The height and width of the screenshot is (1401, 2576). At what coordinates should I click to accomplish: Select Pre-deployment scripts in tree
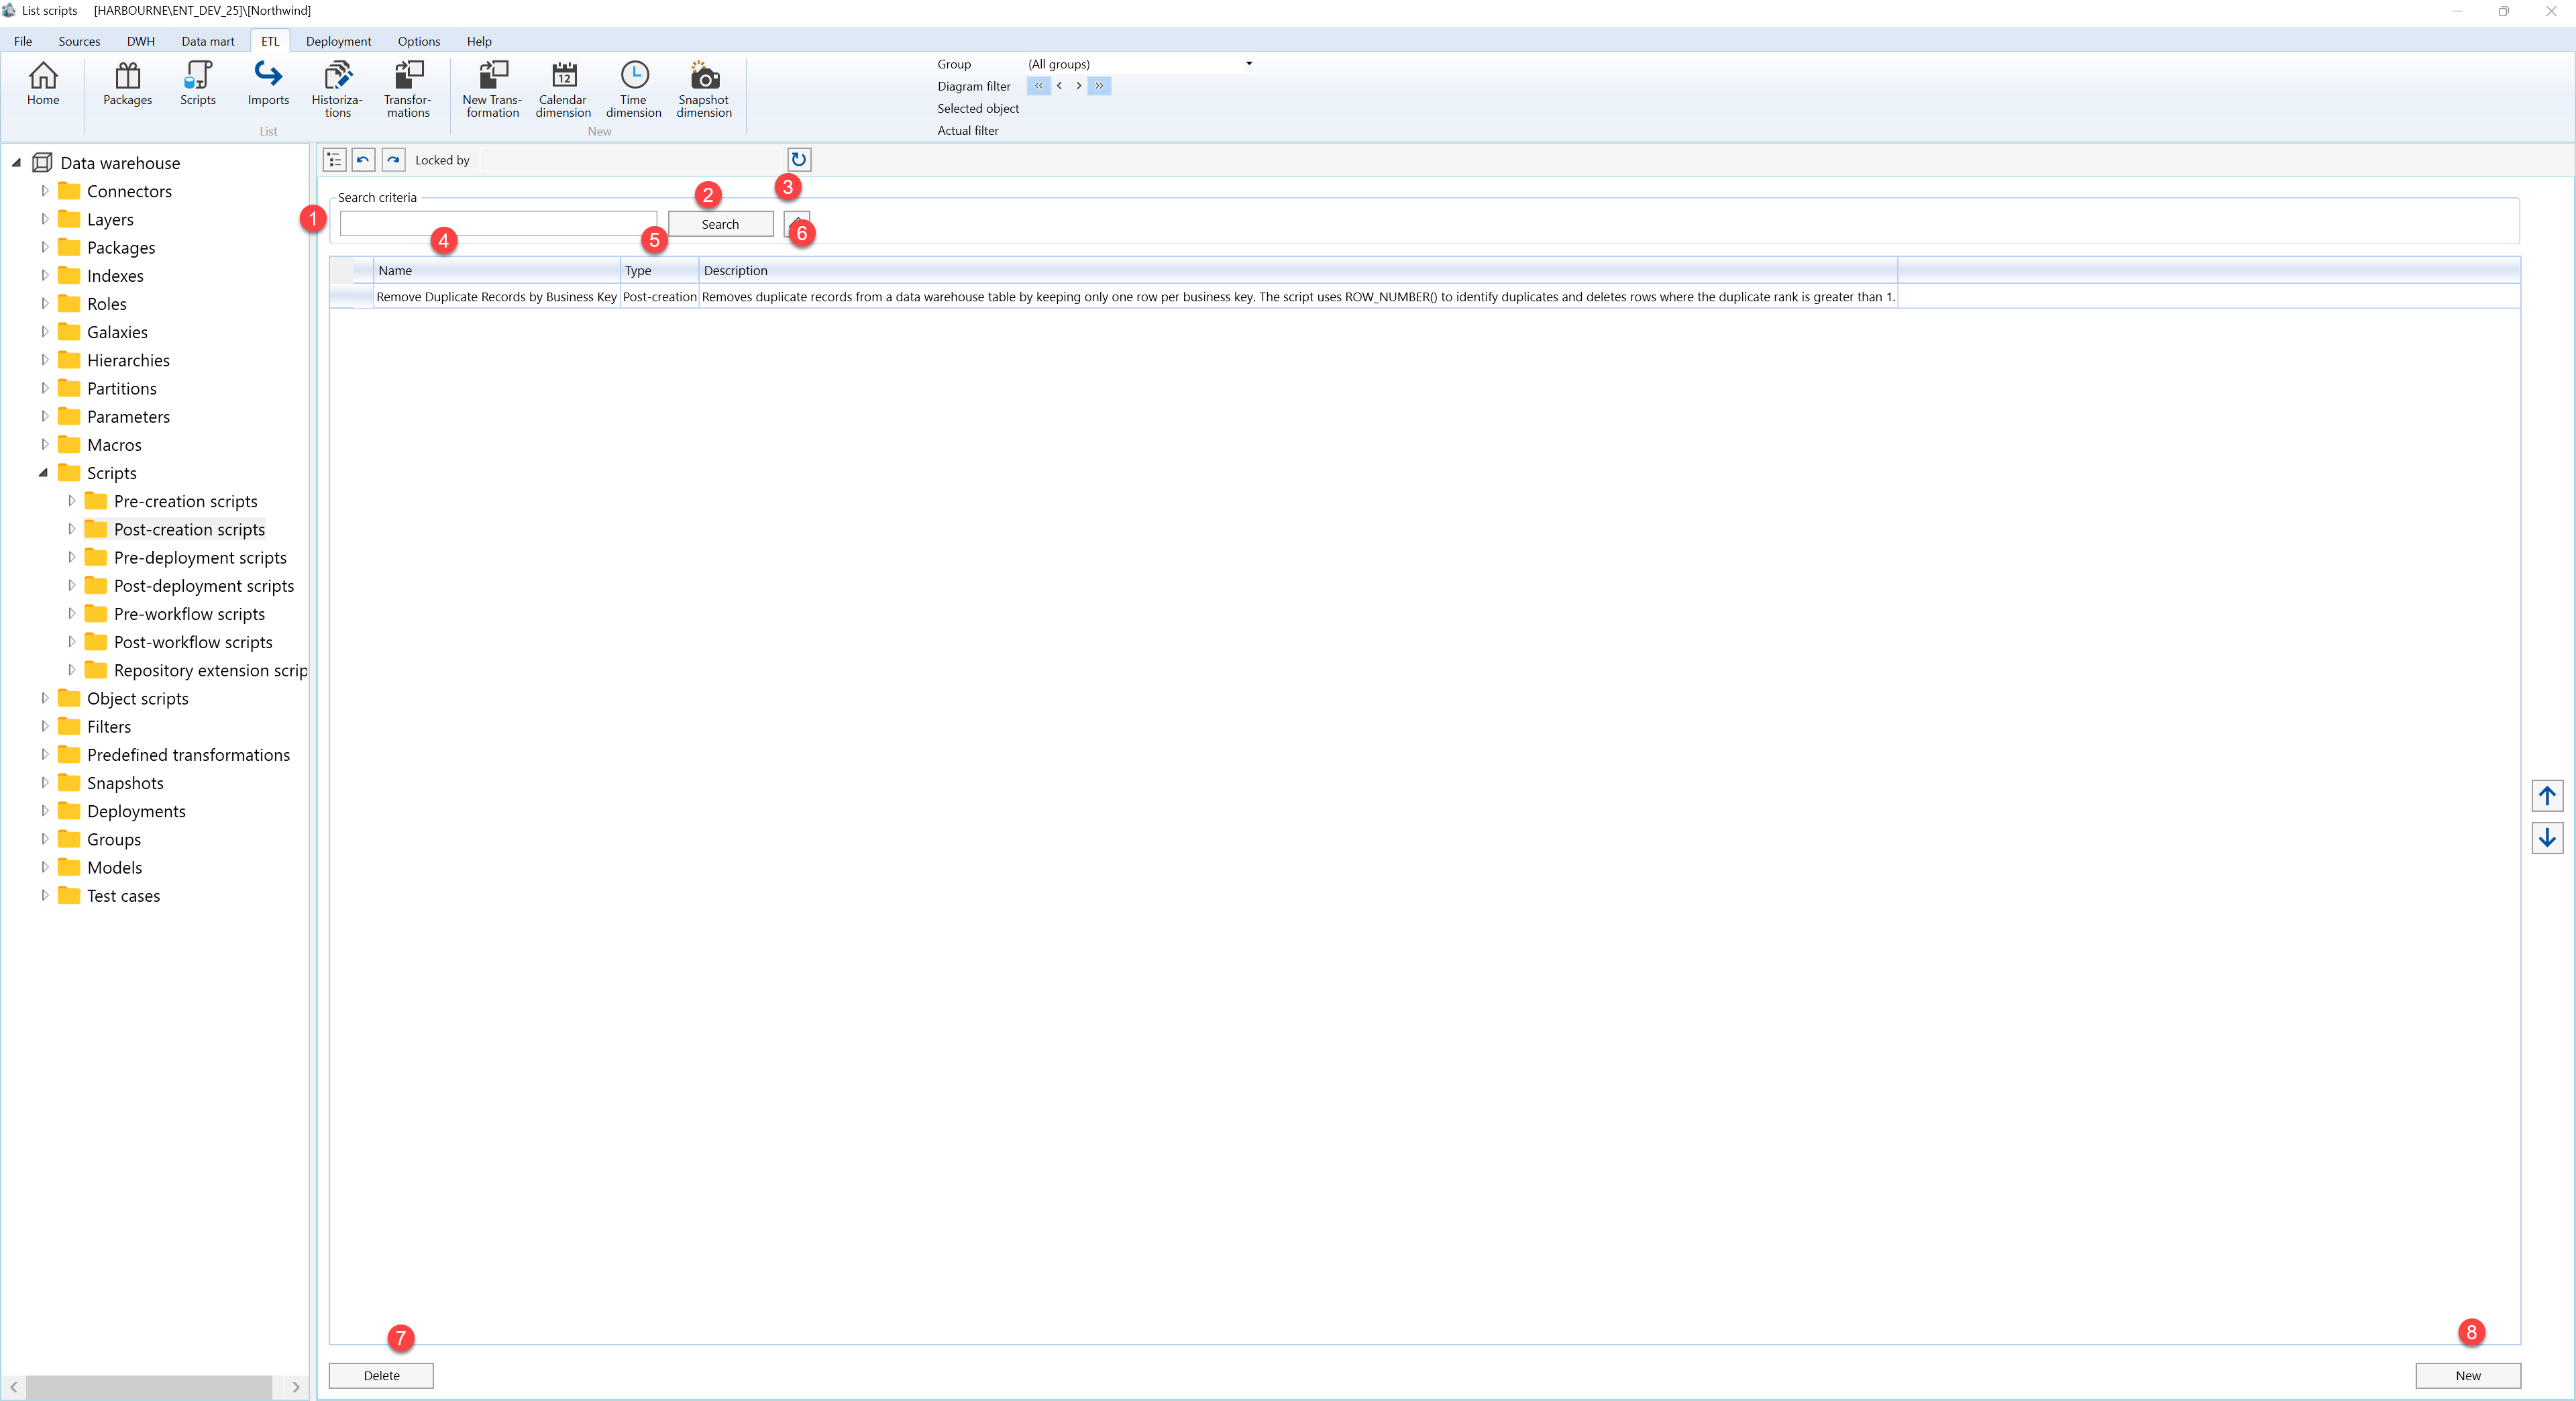pos(200,557)
